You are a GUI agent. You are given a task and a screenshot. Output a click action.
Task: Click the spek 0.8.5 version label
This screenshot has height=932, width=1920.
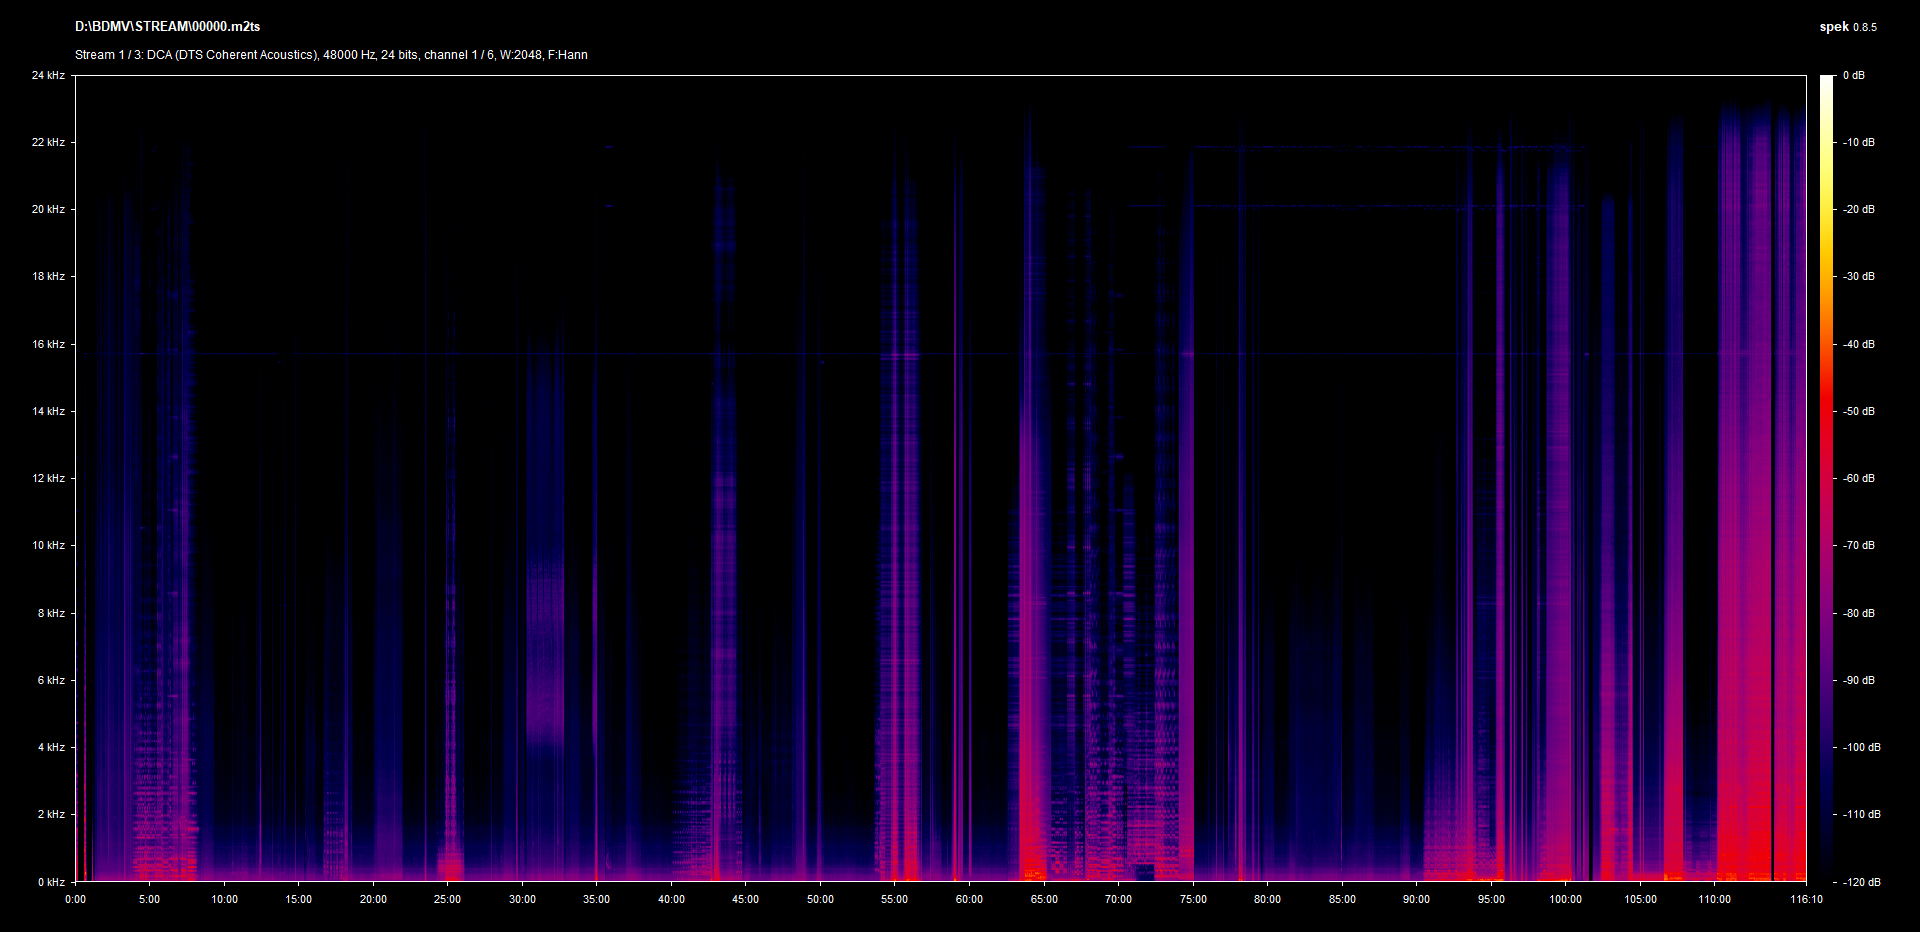1847,27
